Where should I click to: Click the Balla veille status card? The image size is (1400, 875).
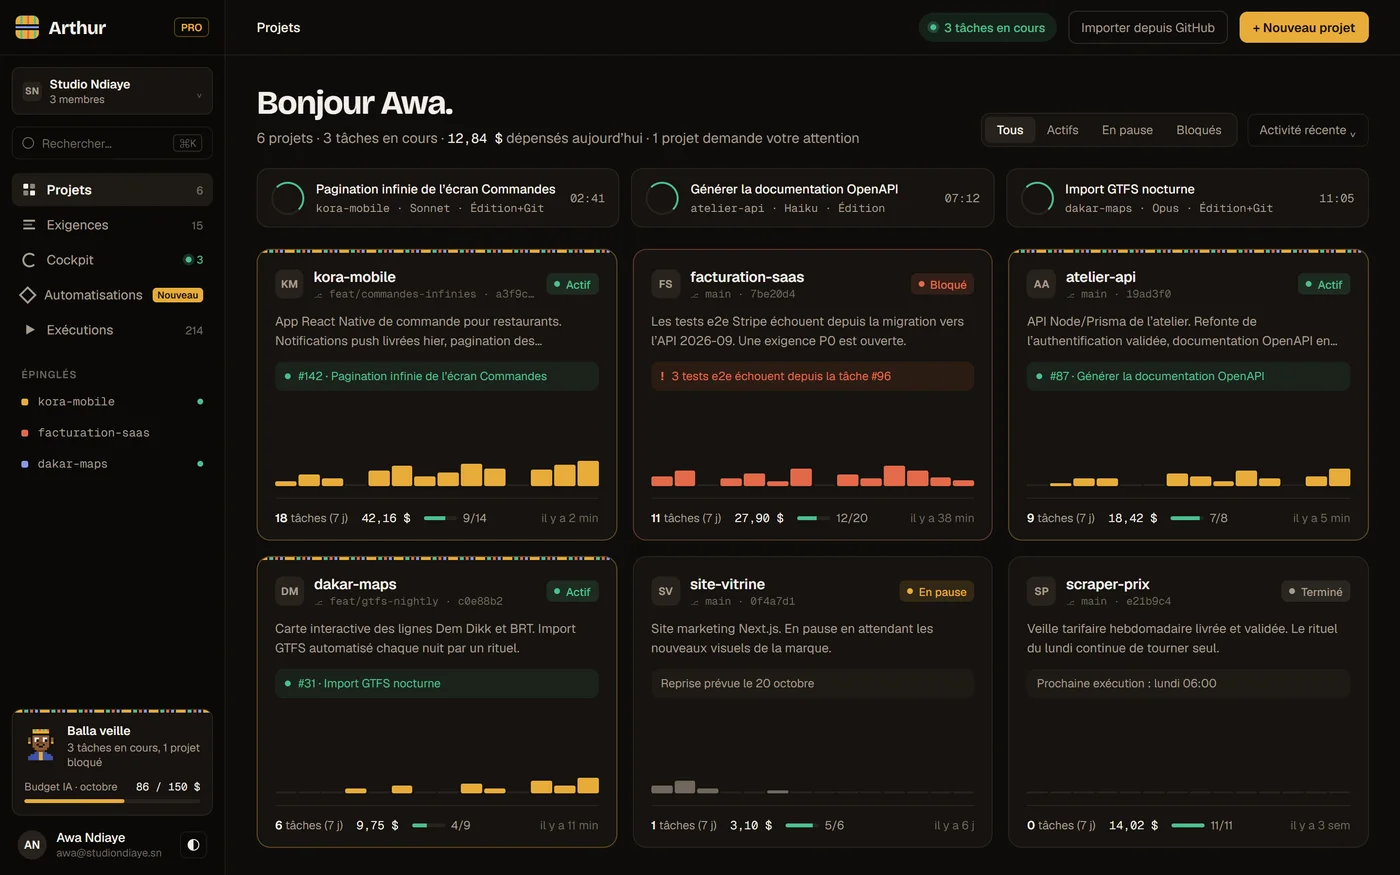coord(112,763)
